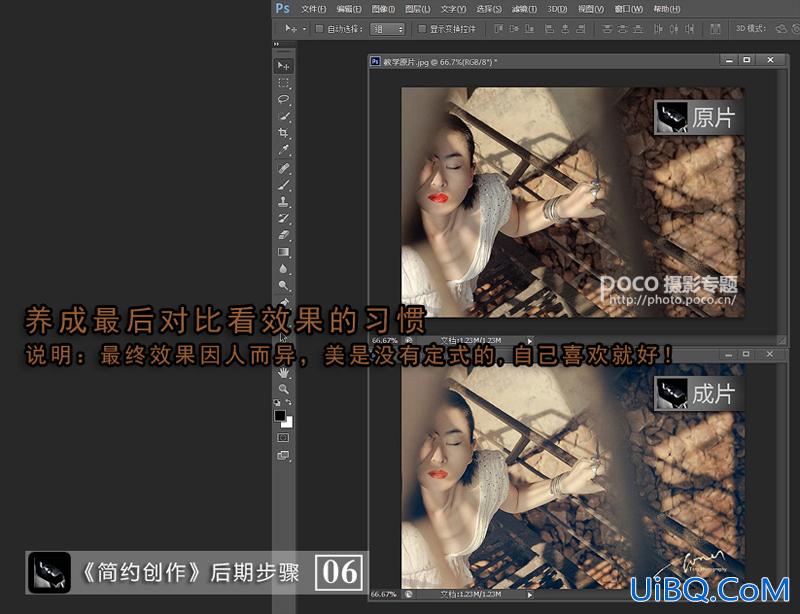800x614 pixels.
Task: Select the Eyedropper tool
Action: click(283, 150)
